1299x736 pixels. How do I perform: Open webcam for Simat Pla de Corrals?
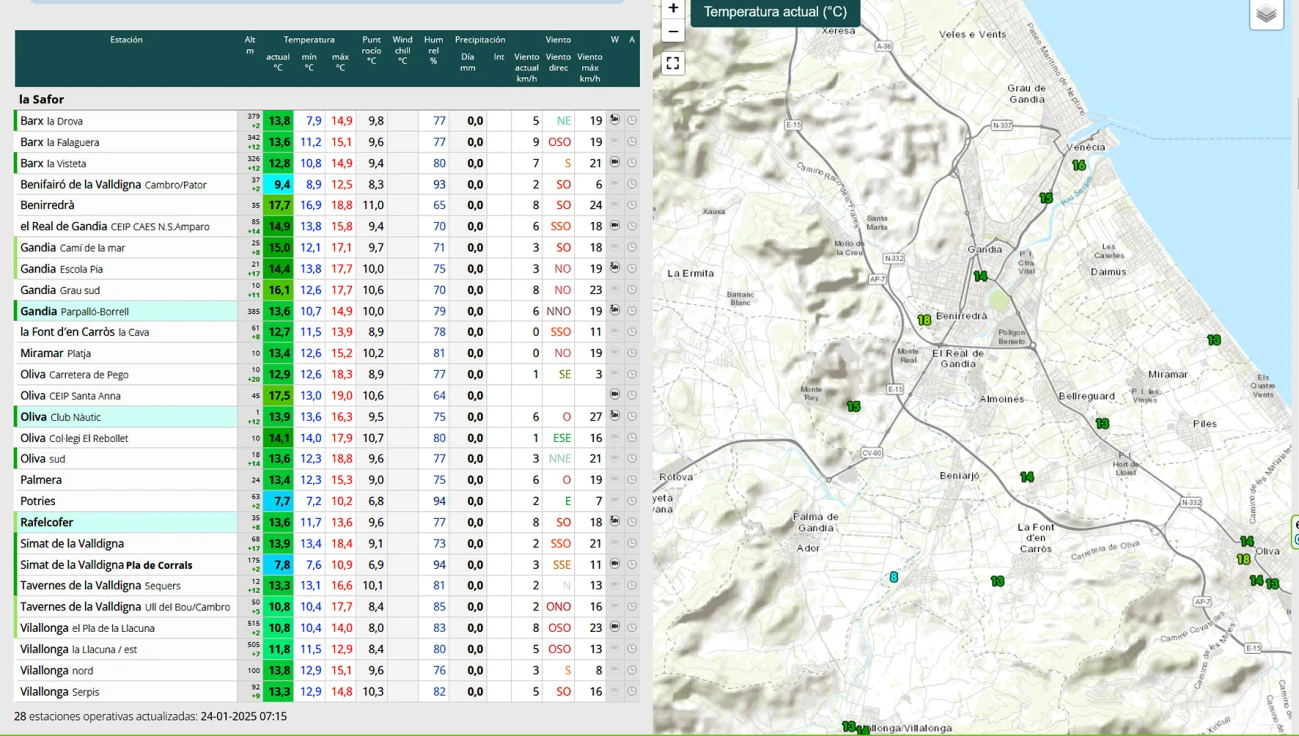pos(615,564)
